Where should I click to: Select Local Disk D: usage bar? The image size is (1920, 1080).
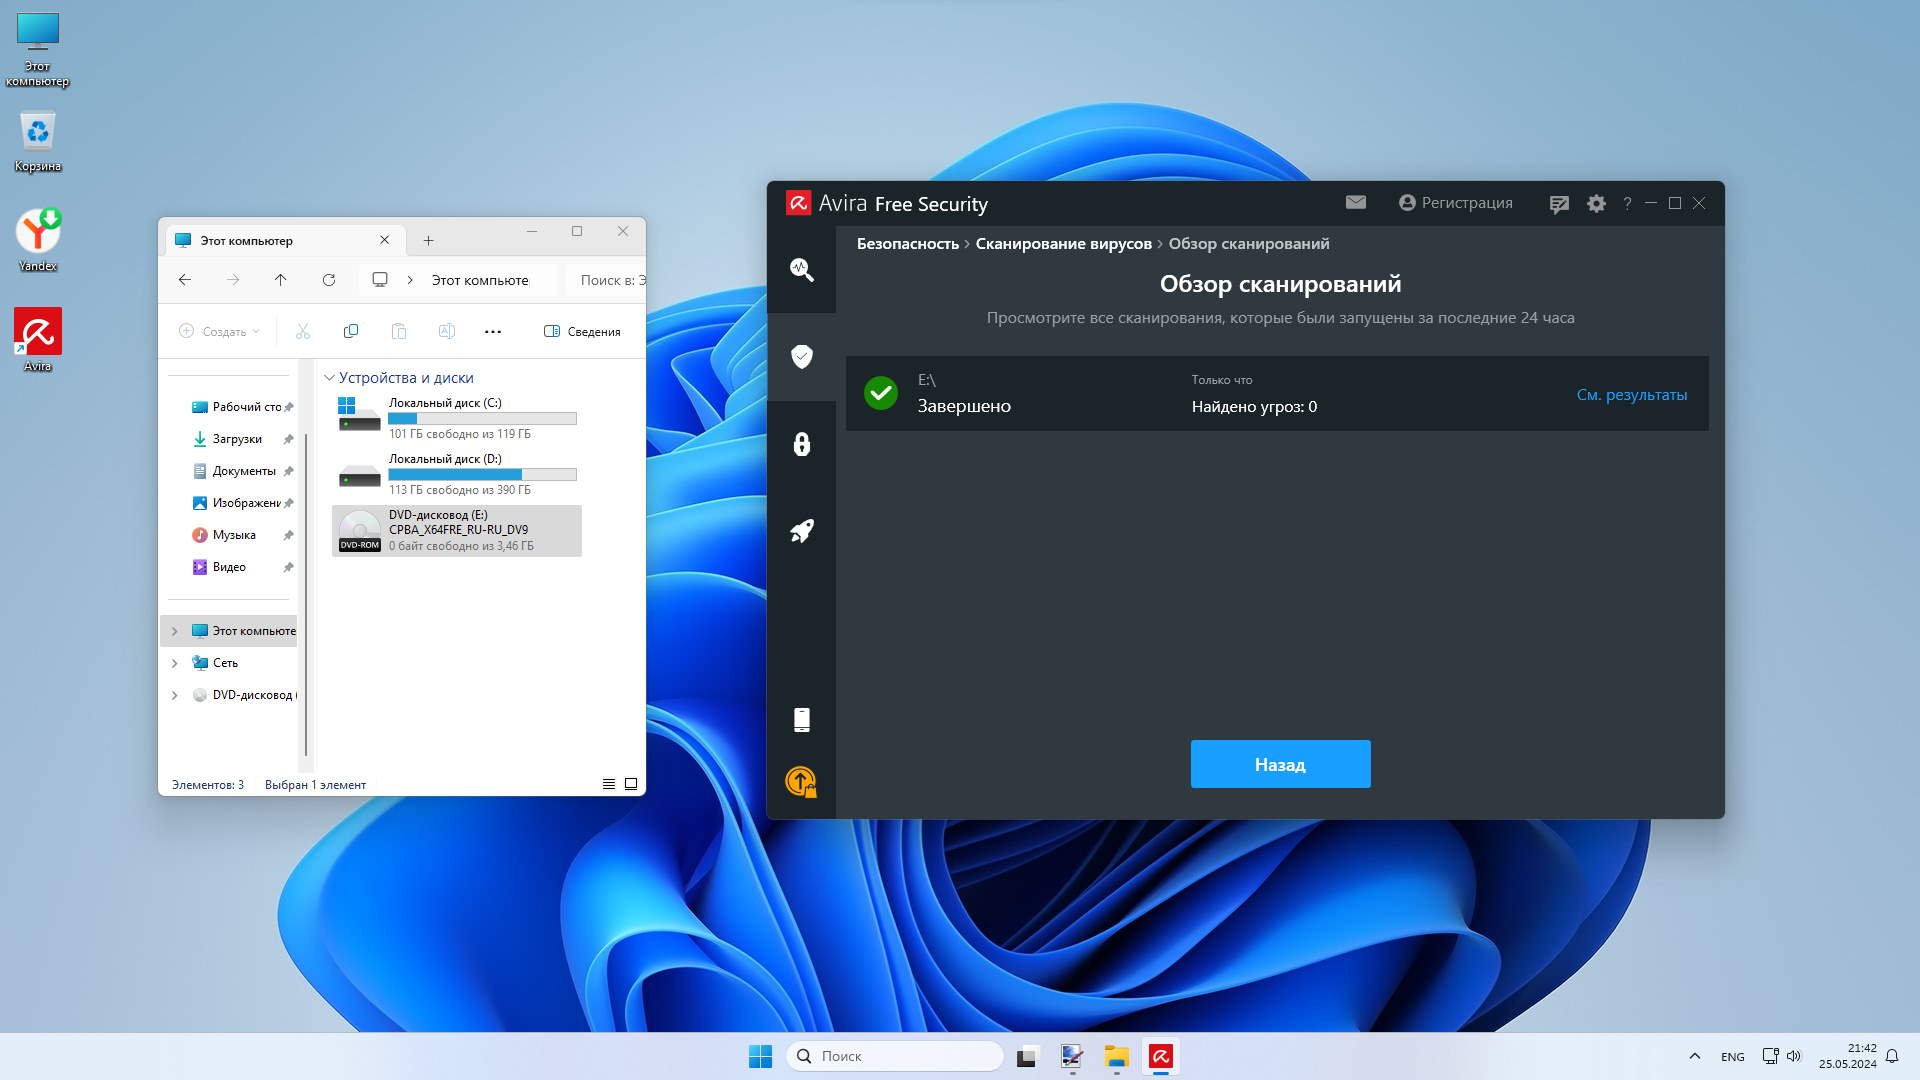(x=482, y=474)
